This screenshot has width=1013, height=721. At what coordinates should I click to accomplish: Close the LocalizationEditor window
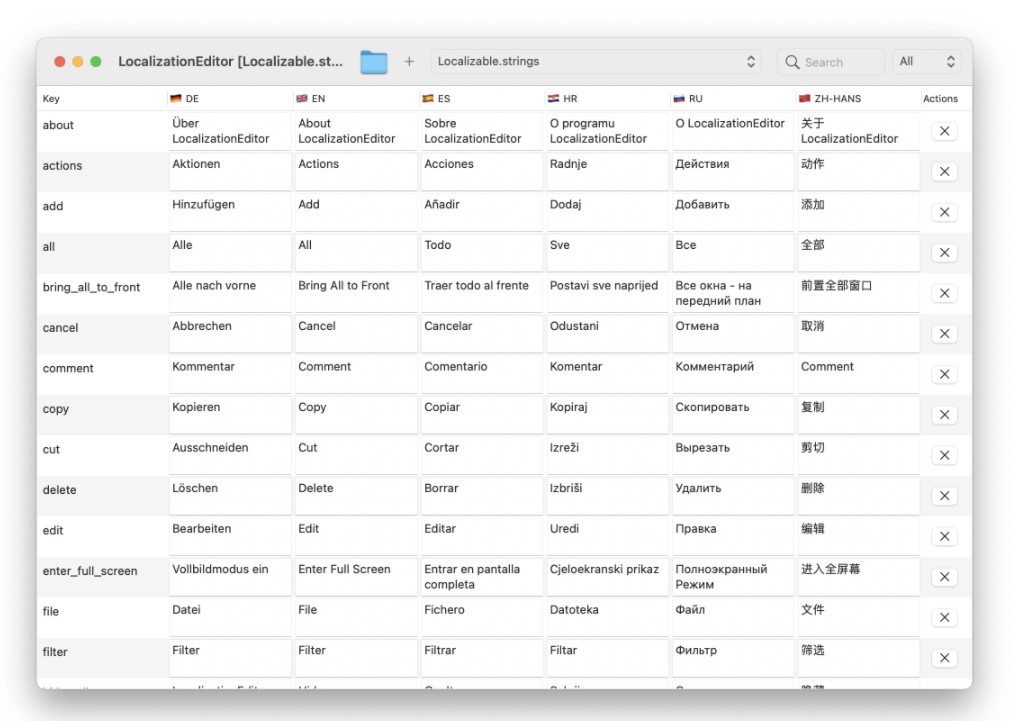click(x=59, y=61)
